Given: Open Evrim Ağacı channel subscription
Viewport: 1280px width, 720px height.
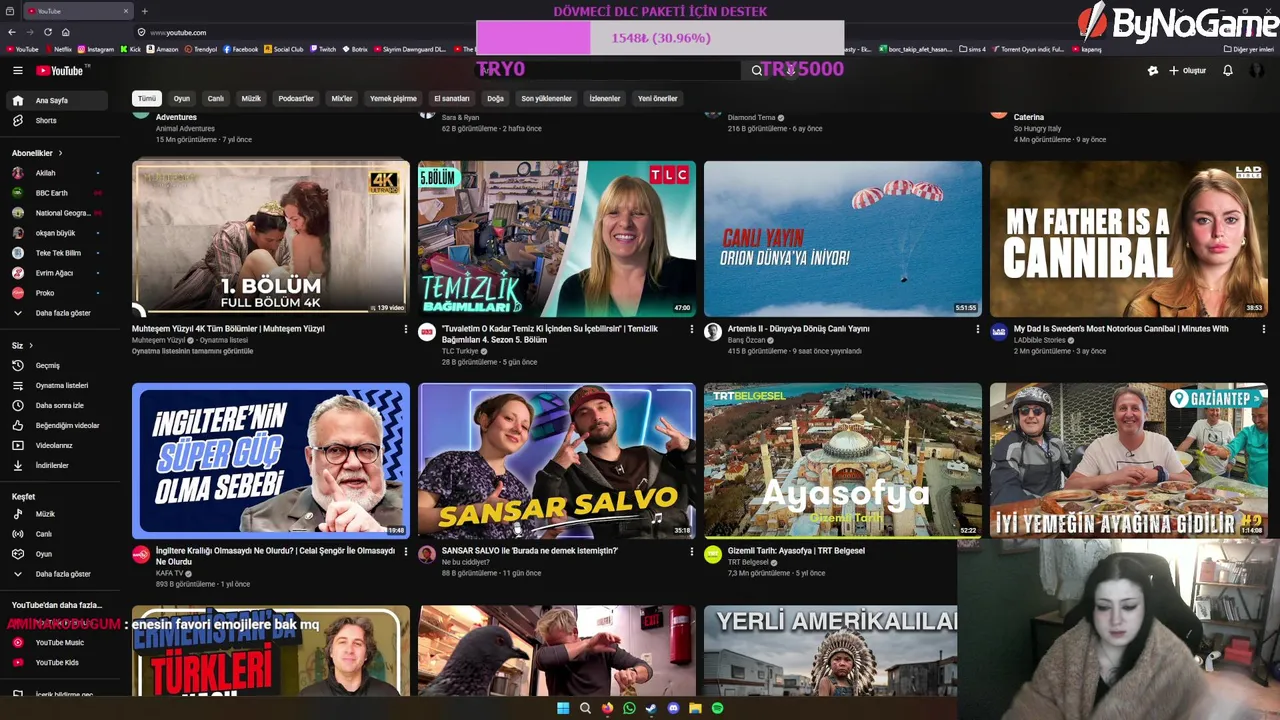Looking at the screenshot, I should click(56, 273).
